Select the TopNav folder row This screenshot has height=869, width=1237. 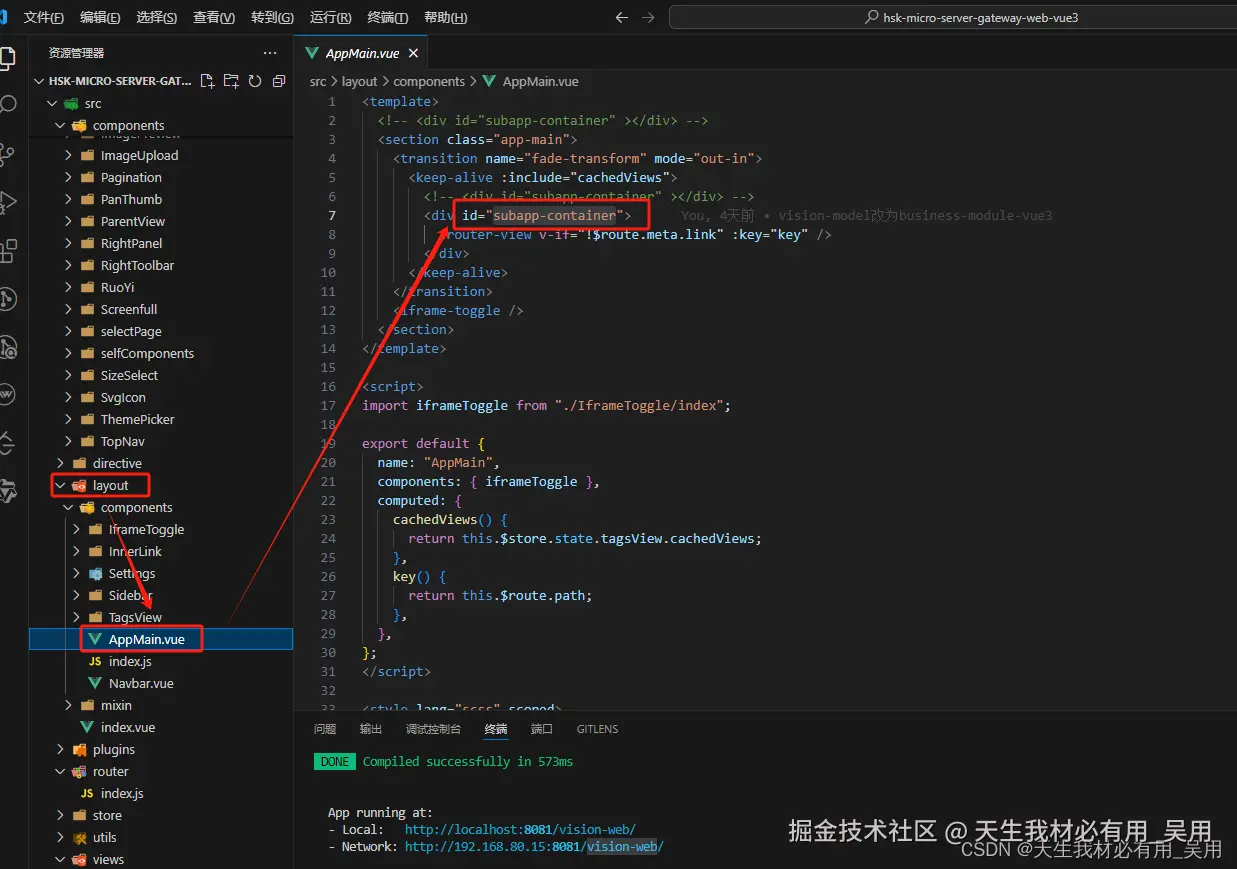point(161,441)
